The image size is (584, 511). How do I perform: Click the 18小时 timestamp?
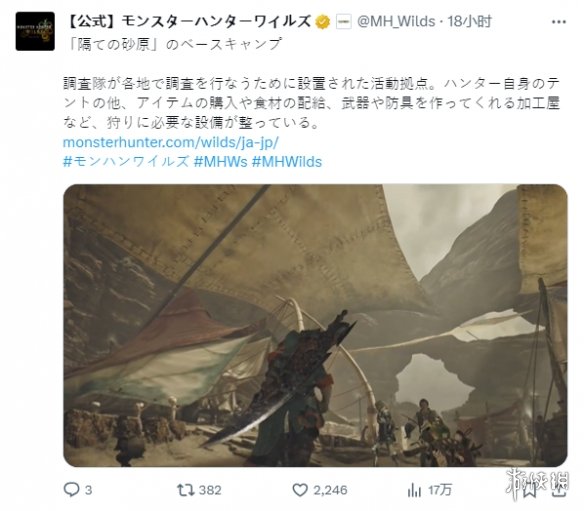click(470, 22)
